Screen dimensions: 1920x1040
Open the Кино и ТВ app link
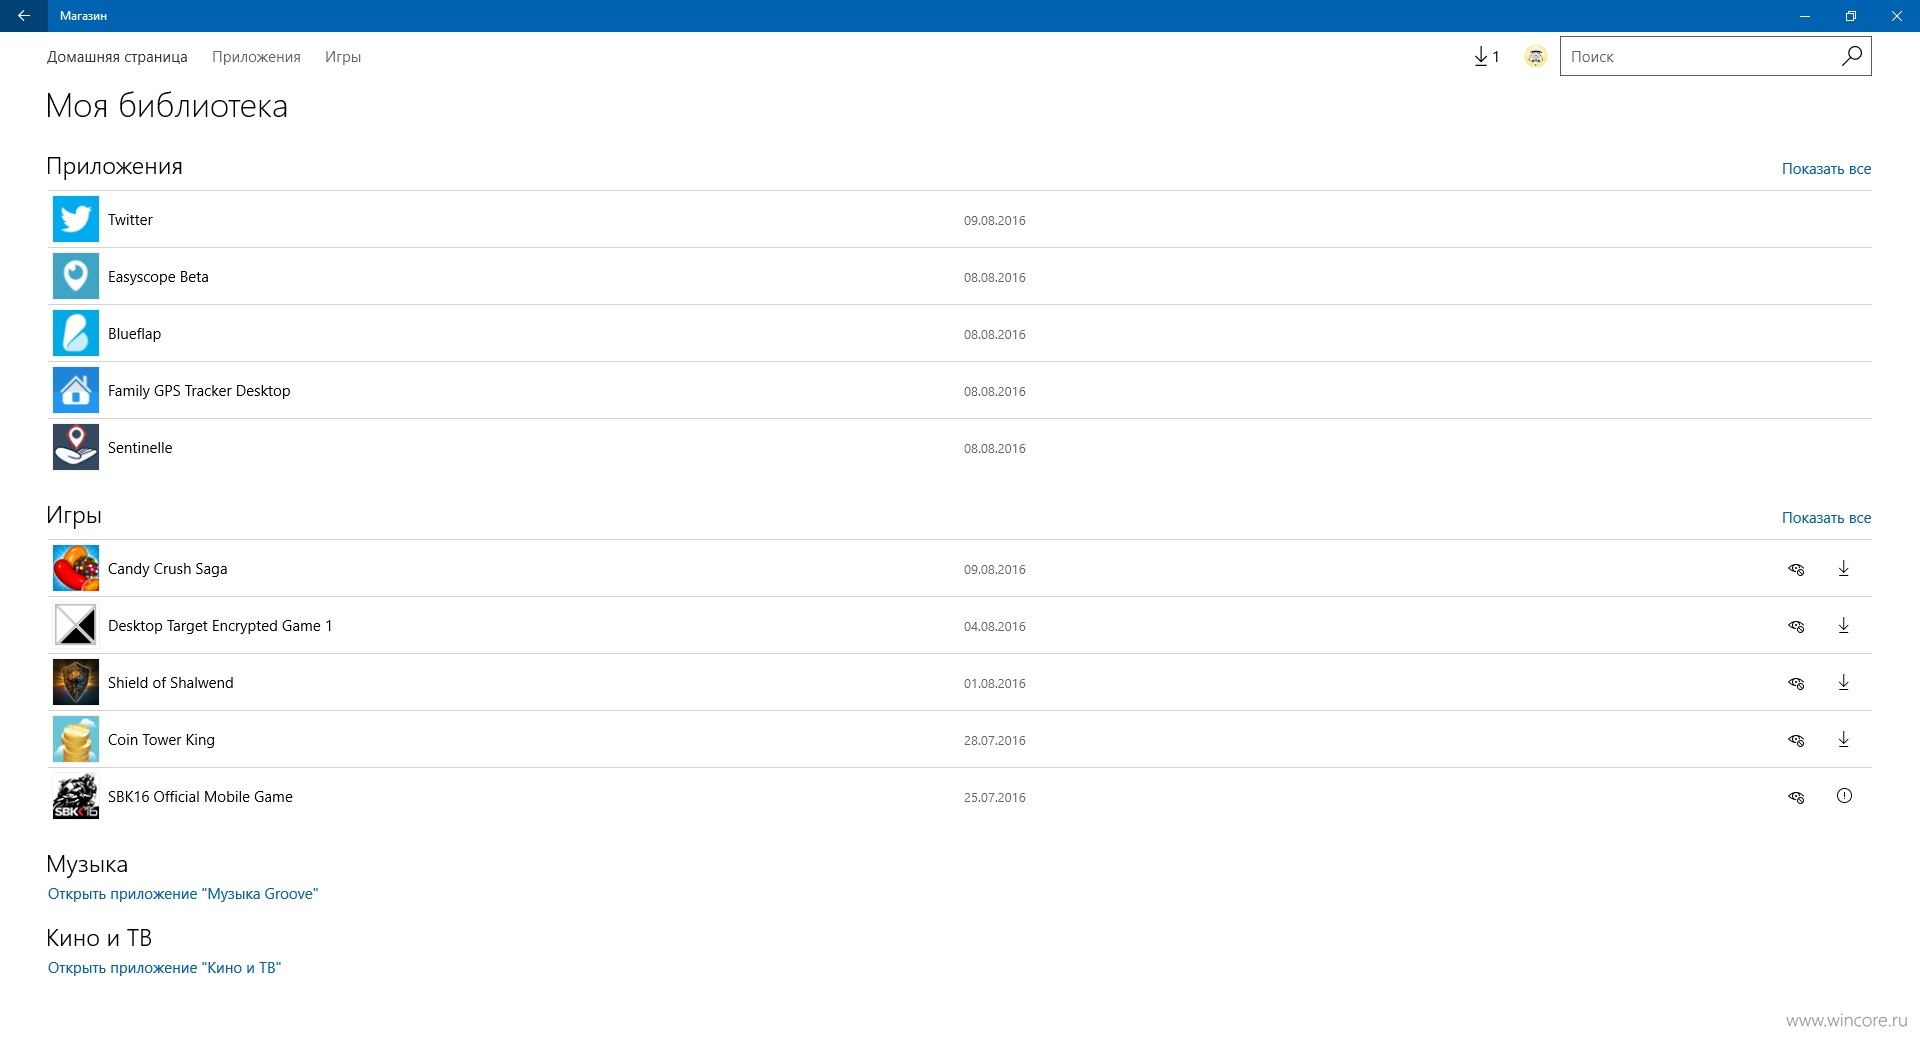coord(165,968)
